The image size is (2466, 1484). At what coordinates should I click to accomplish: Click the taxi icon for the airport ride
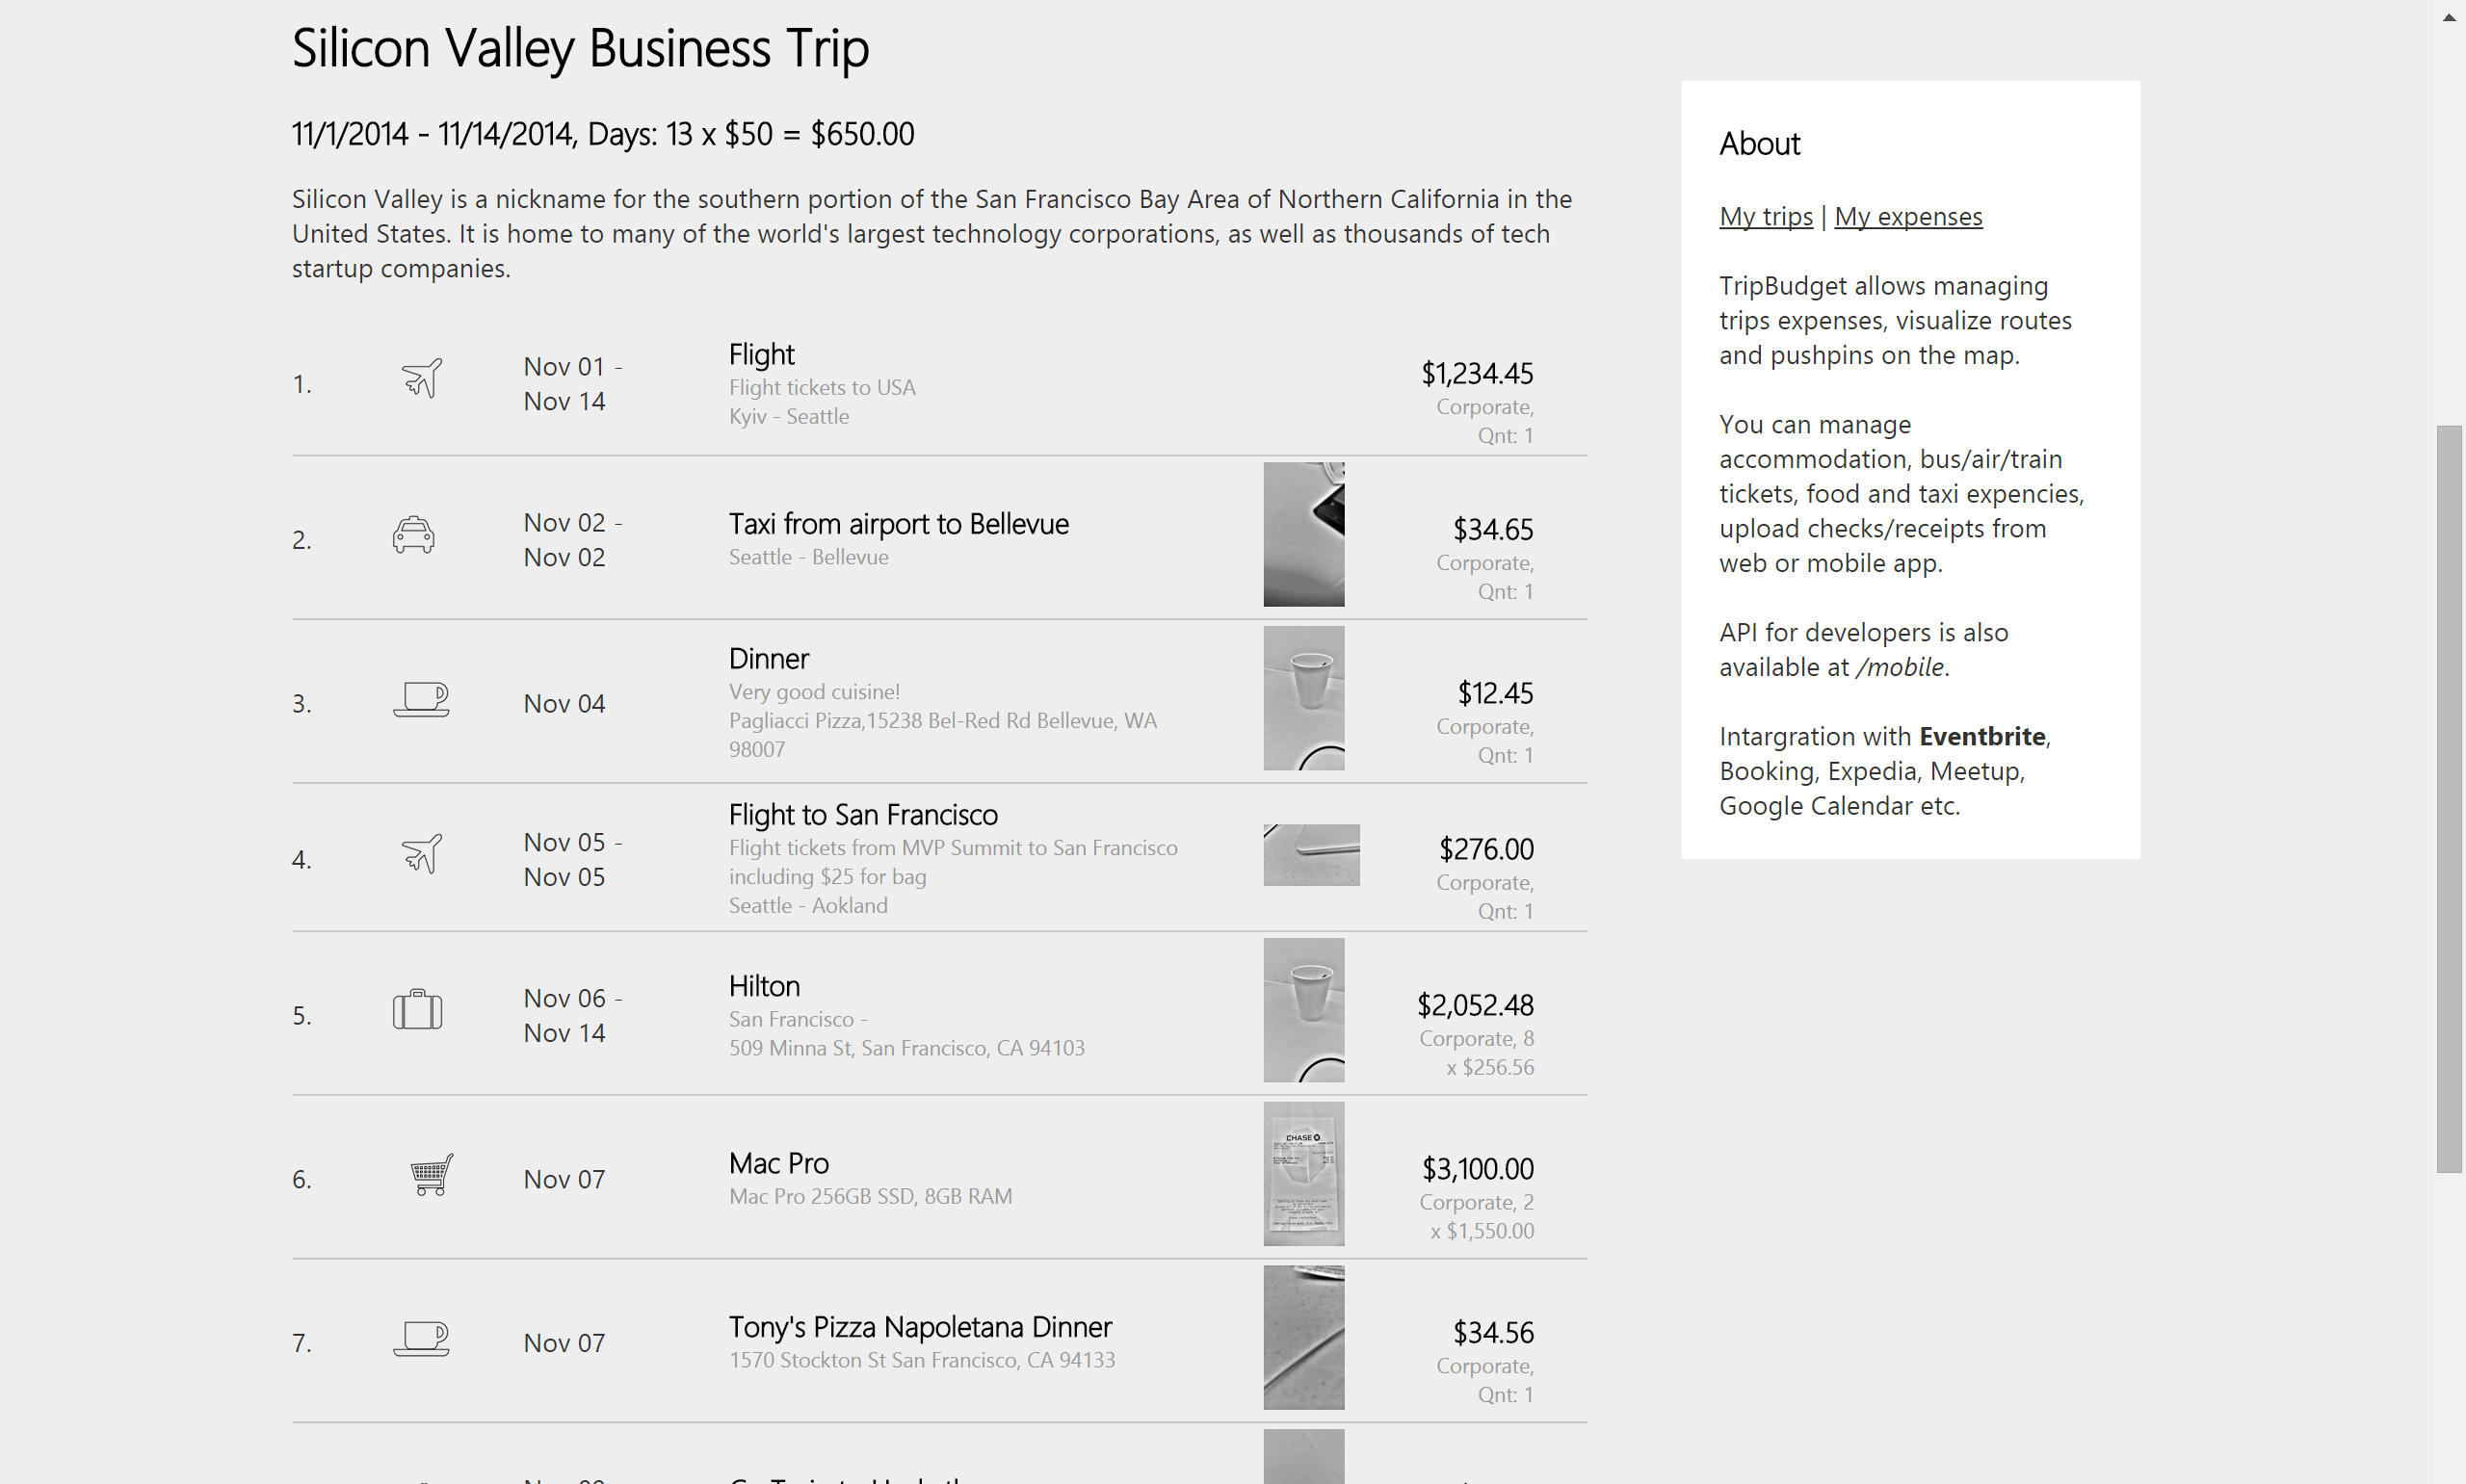click(413, 535)
